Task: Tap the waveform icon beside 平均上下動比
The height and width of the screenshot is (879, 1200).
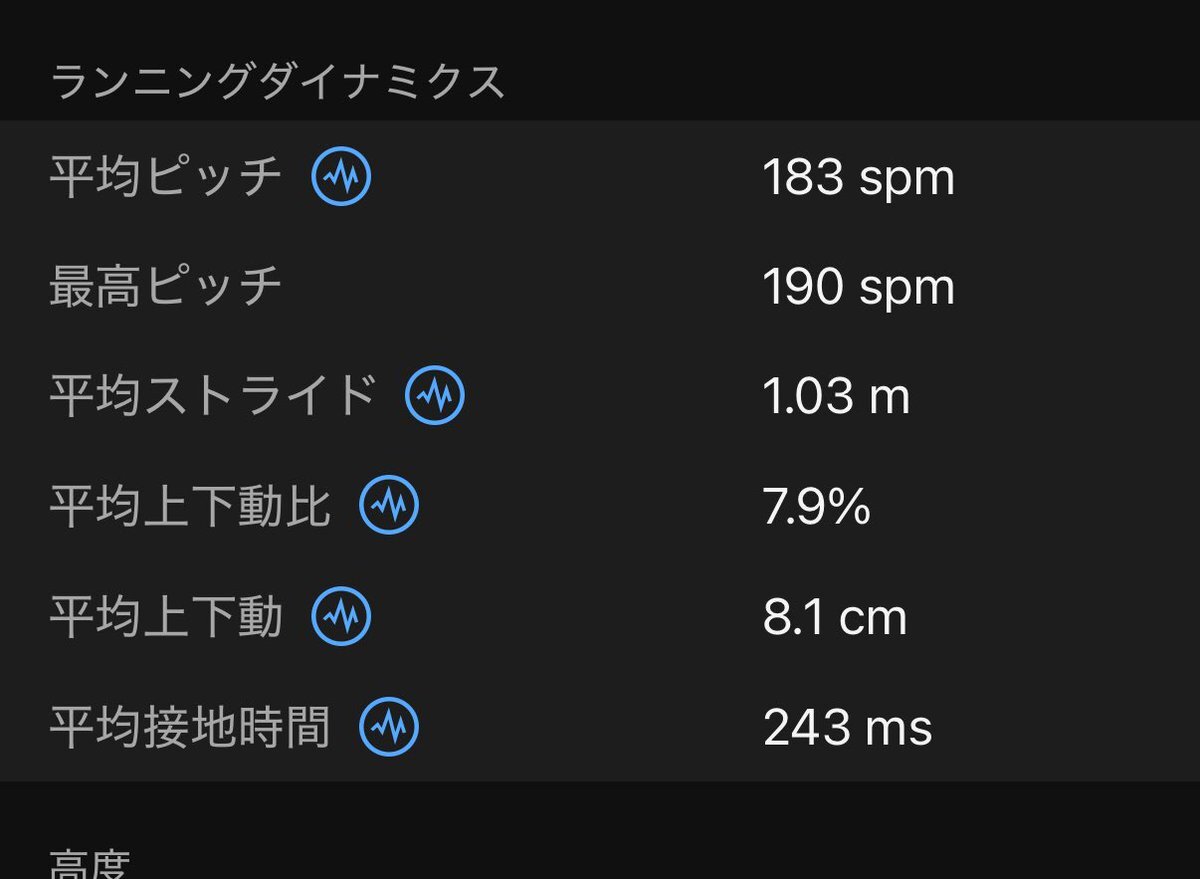Action: click(389, 505)
